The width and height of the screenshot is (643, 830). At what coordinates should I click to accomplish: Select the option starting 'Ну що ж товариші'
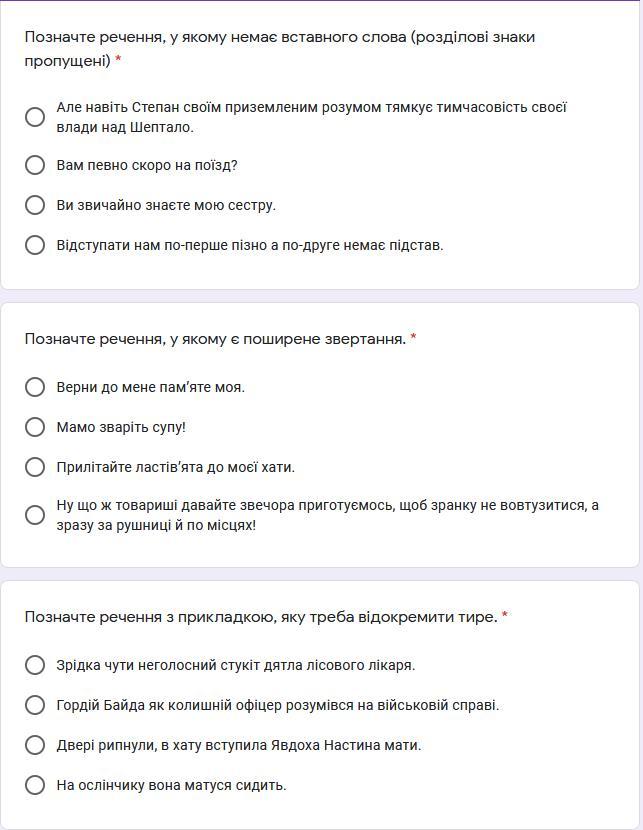pos(35,515)
